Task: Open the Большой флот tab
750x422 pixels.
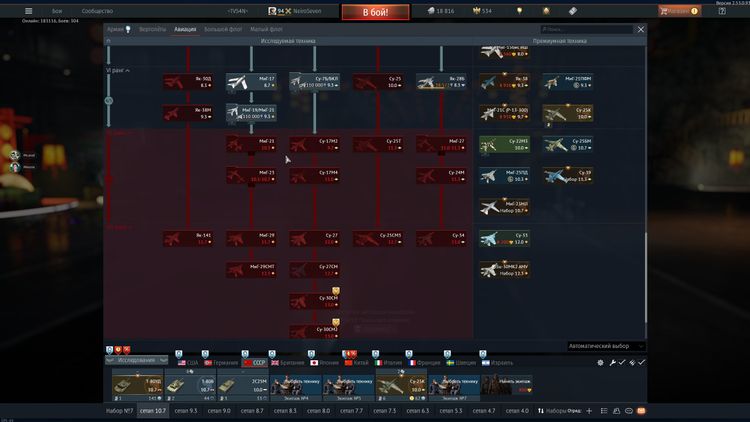Action: pyautogui.click(x=223, y=30)
